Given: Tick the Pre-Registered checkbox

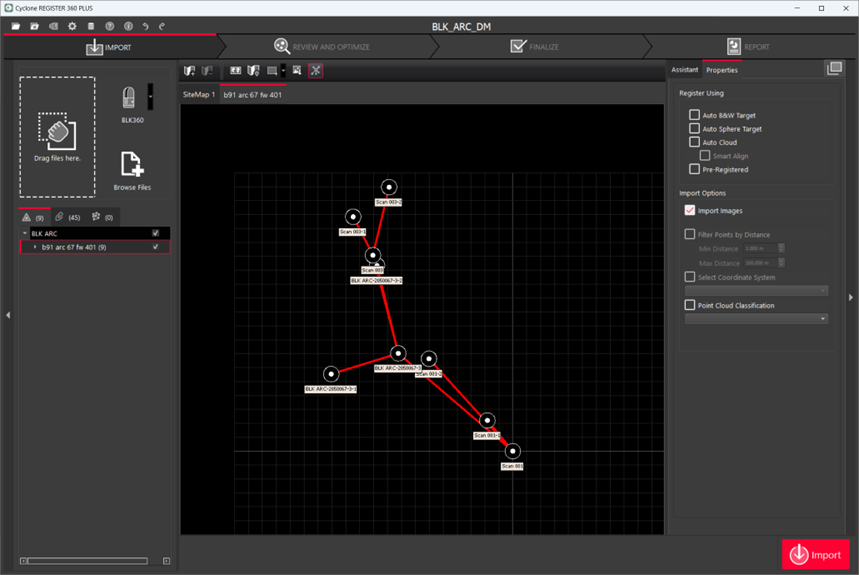Looking at the screenshot, I should 695,169.
